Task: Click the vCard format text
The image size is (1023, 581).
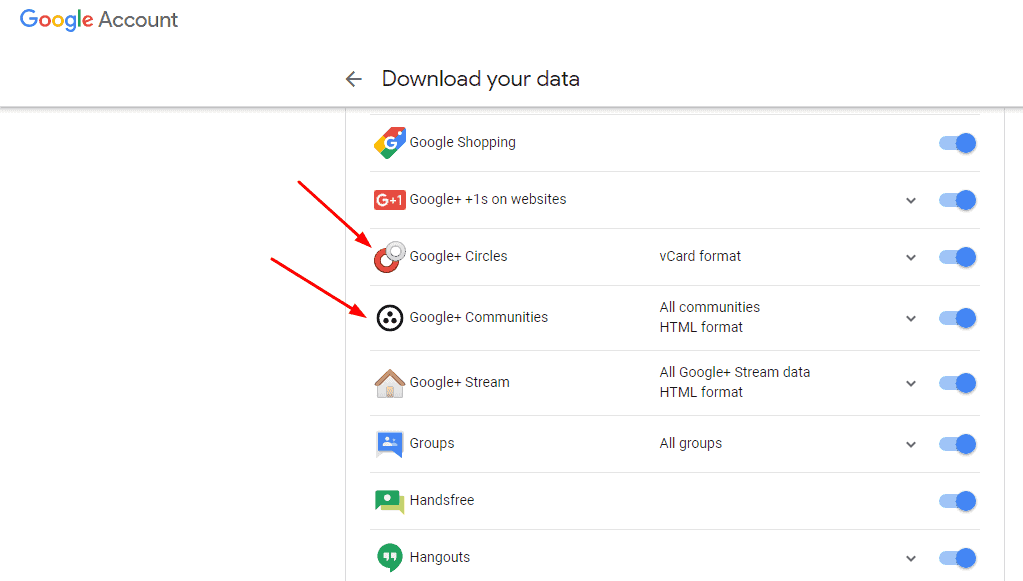Action: (700, 256)
